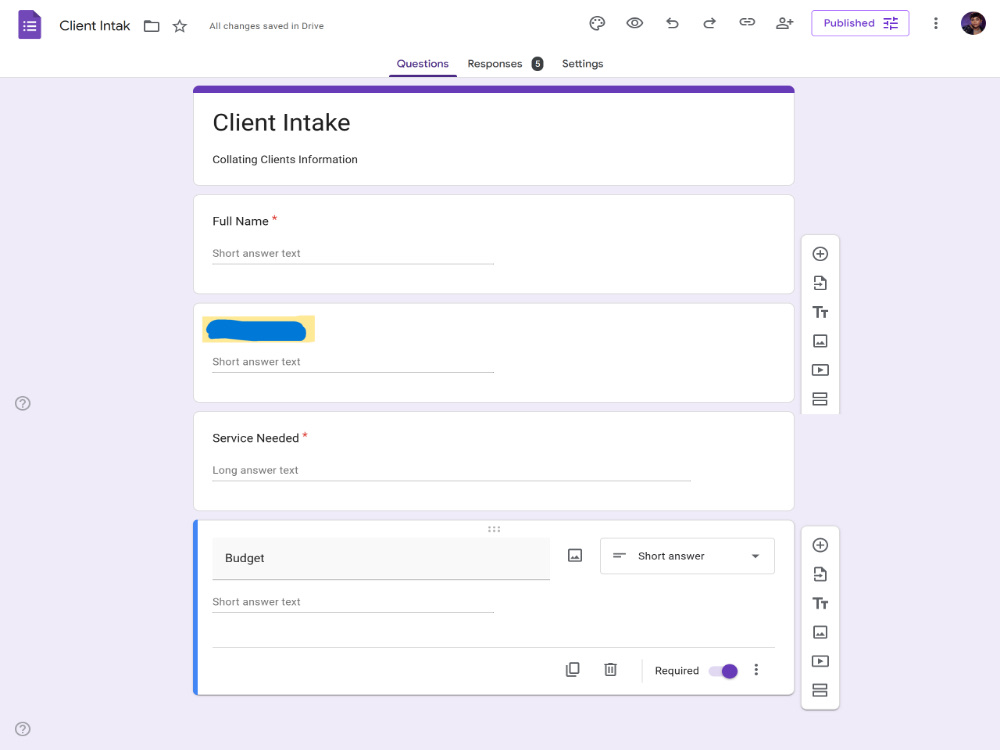Delete the Budget question
Image resolution: width=1000 pixels, height=750 pixels.
pos(610,670)
